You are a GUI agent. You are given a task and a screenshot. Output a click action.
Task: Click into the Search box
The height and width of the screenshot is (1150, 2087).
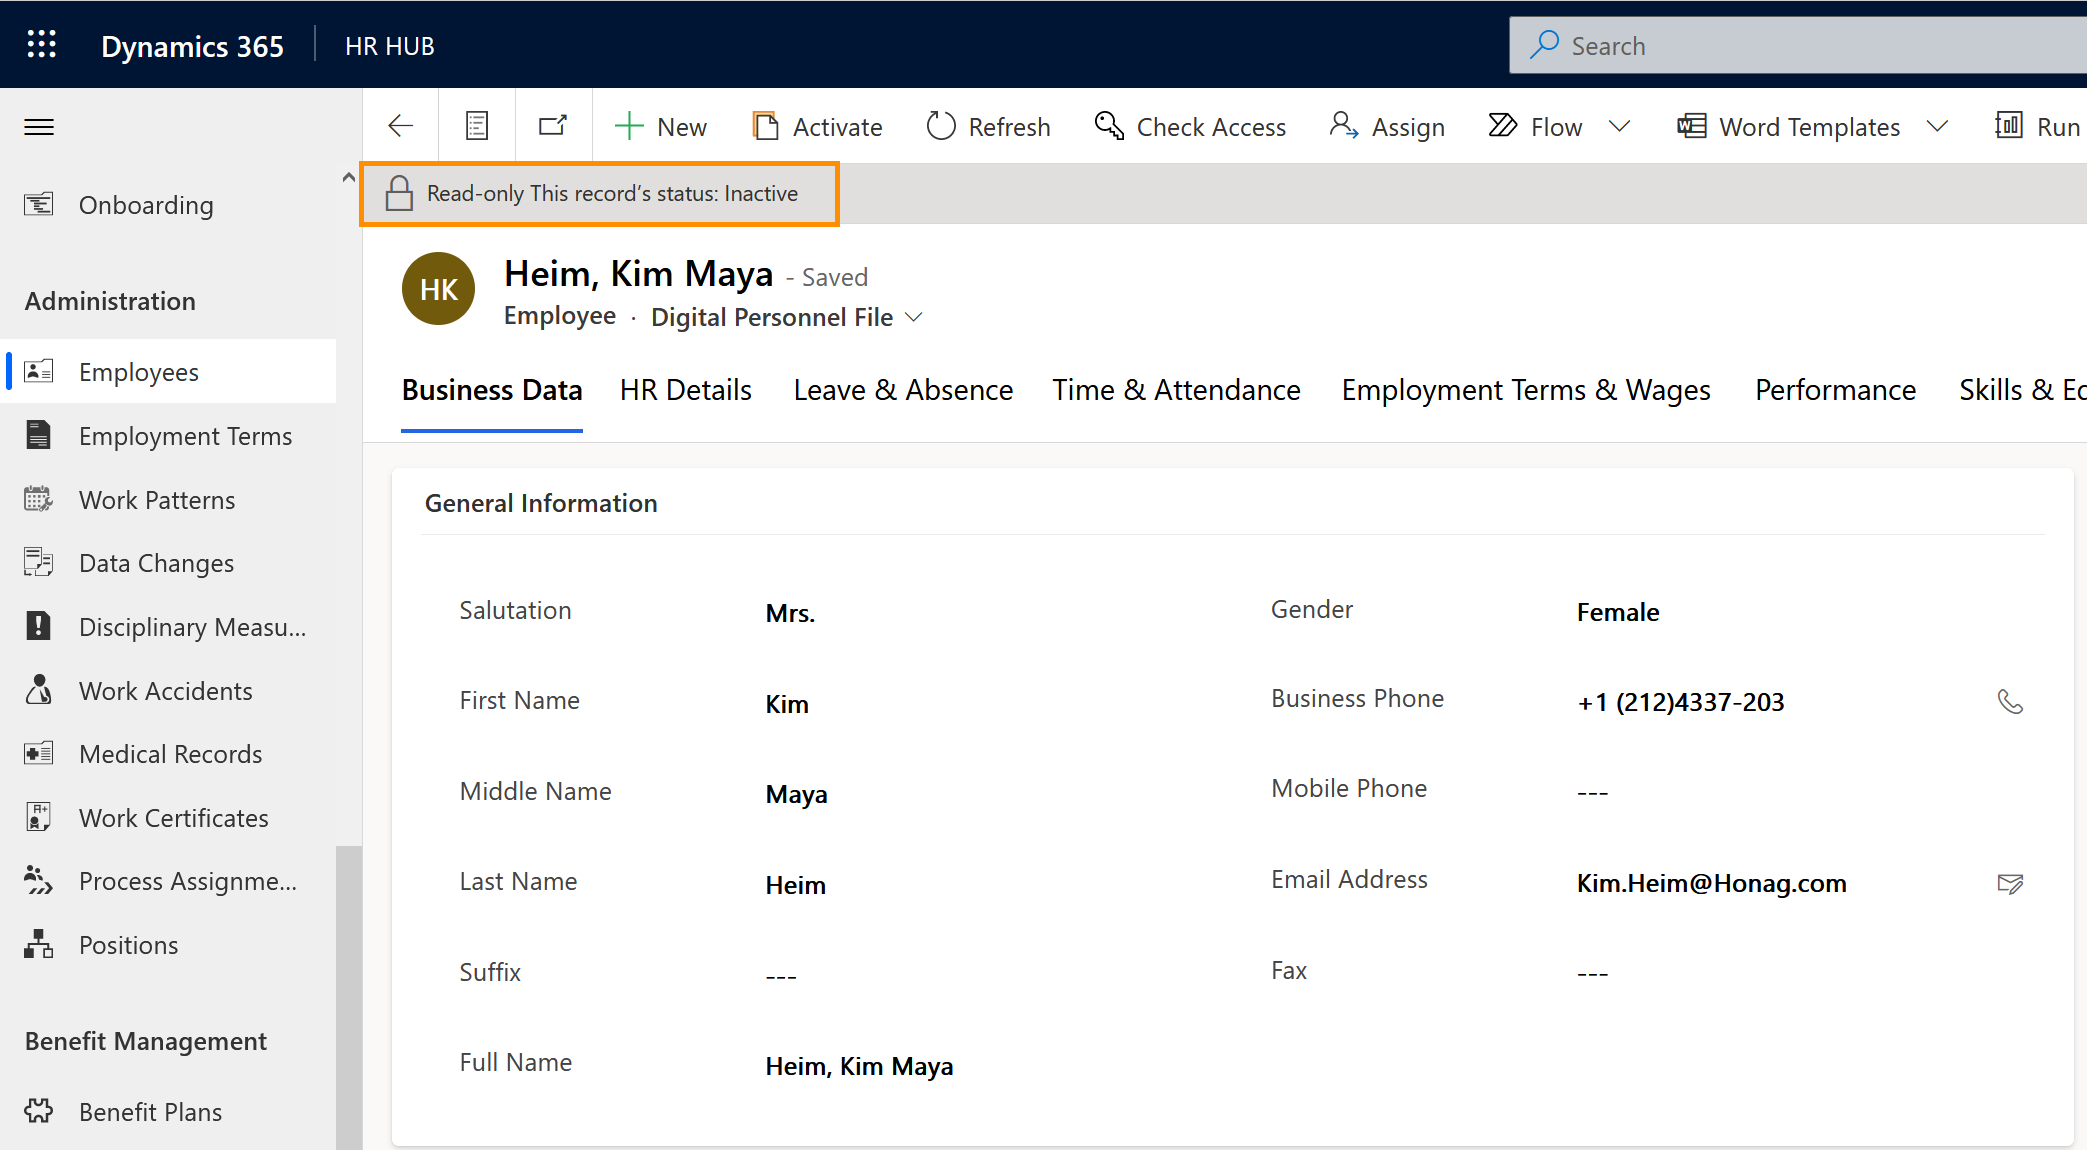point(1800,46)
